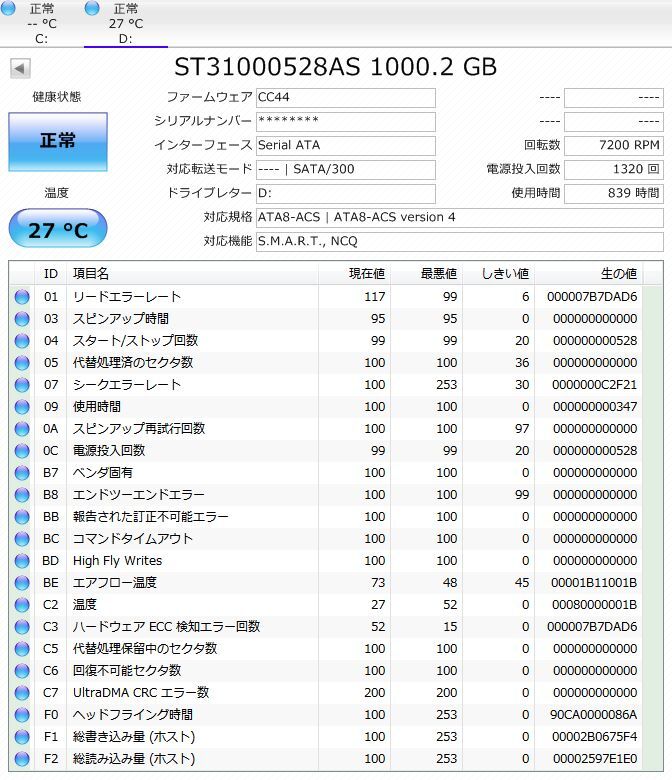Select the 回復不可能セクタ数 attribute name
The width and height of the screenshot is (672, 780).
127,671
